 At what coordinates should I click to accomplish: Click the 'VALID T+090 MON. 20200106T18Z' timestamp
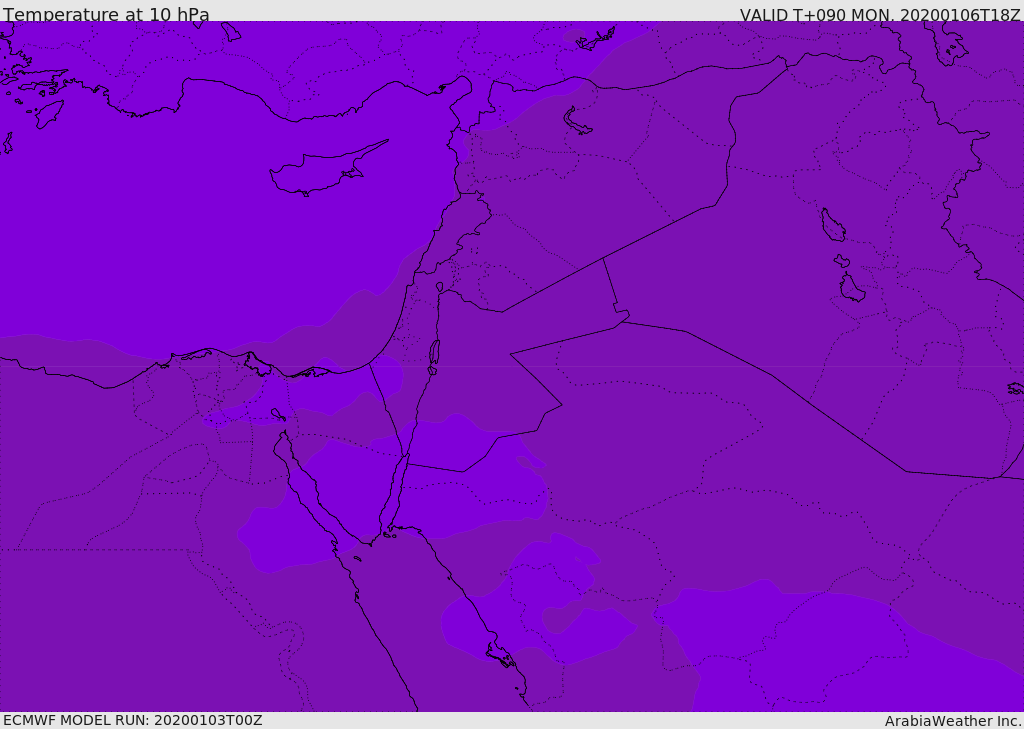[x=880, y=14]
